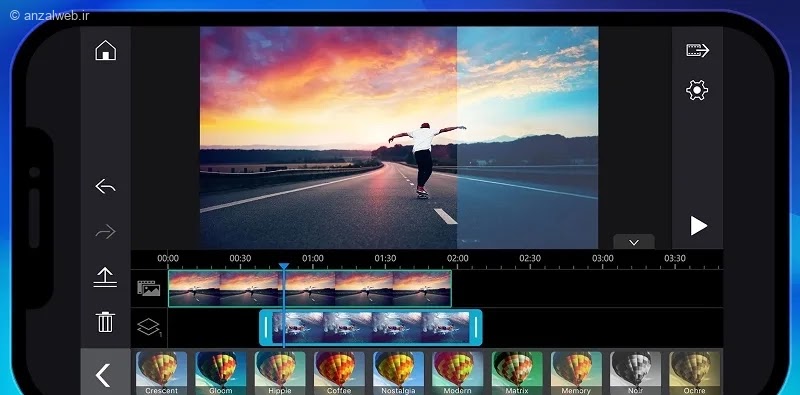Apply the Nostalgia filter

(398, 373)
